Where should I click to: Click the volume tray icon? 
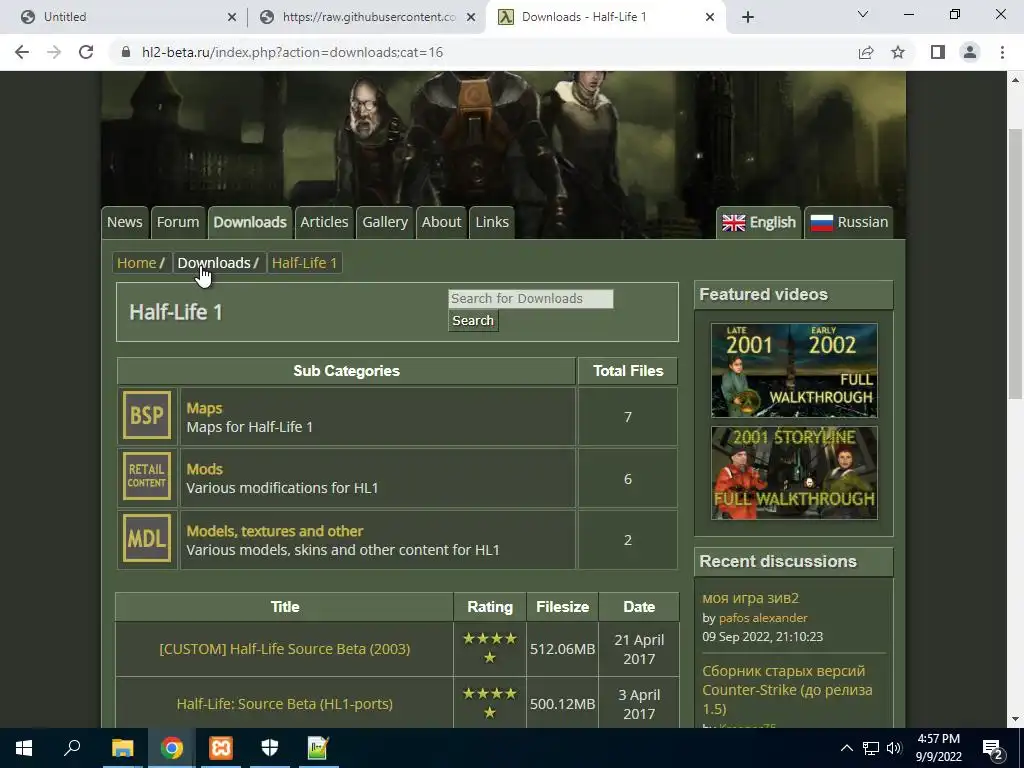(x=894, y=748)
